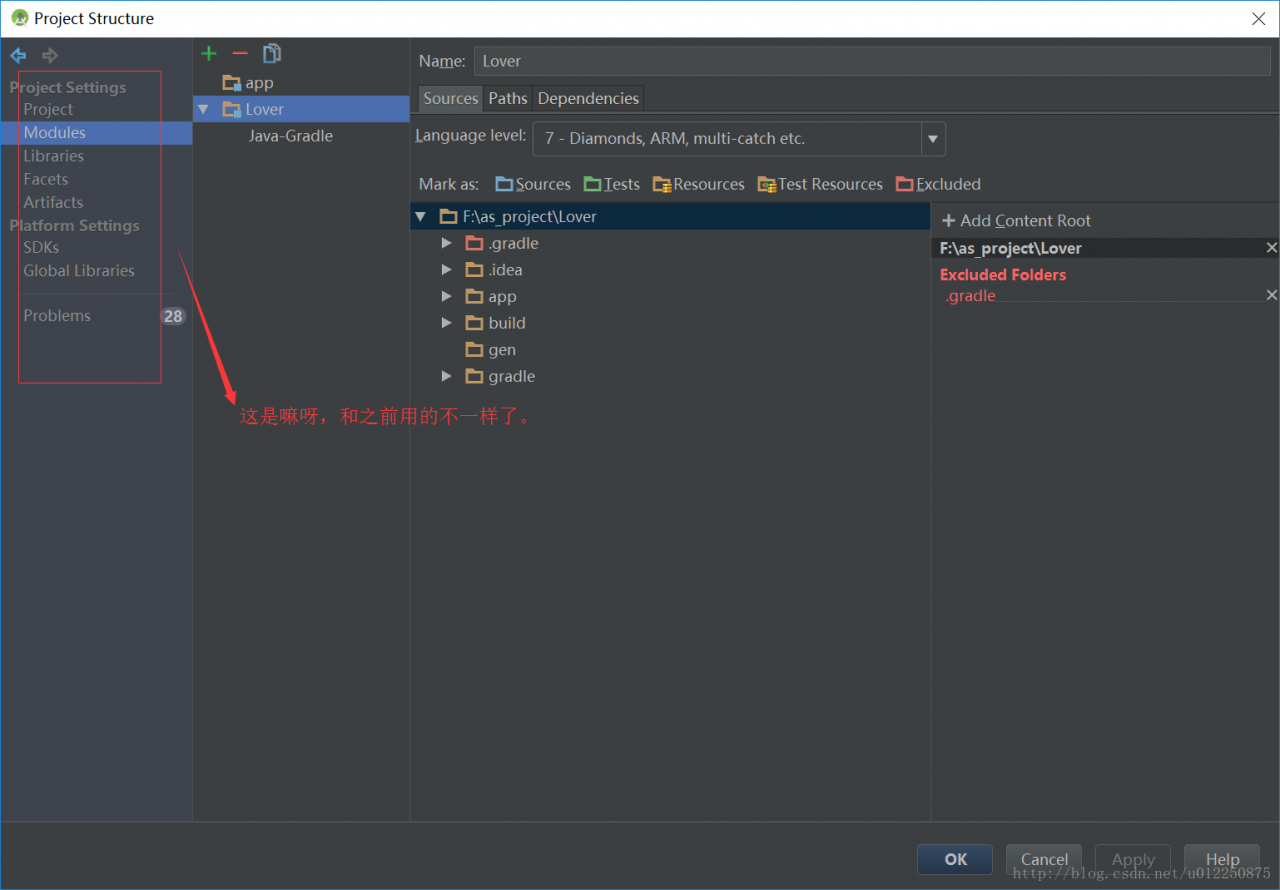This screenshot has width=1280, height=890.
Task: Mark folder as Sources
Action: [x=533, y=184]
